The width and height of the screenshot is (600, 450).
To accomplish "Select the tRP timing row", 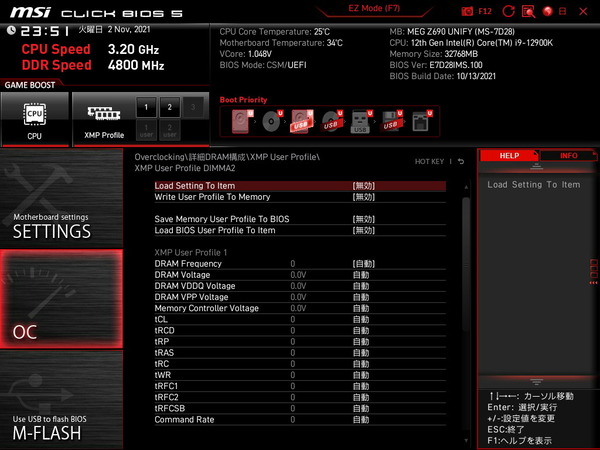I will 300,342.
